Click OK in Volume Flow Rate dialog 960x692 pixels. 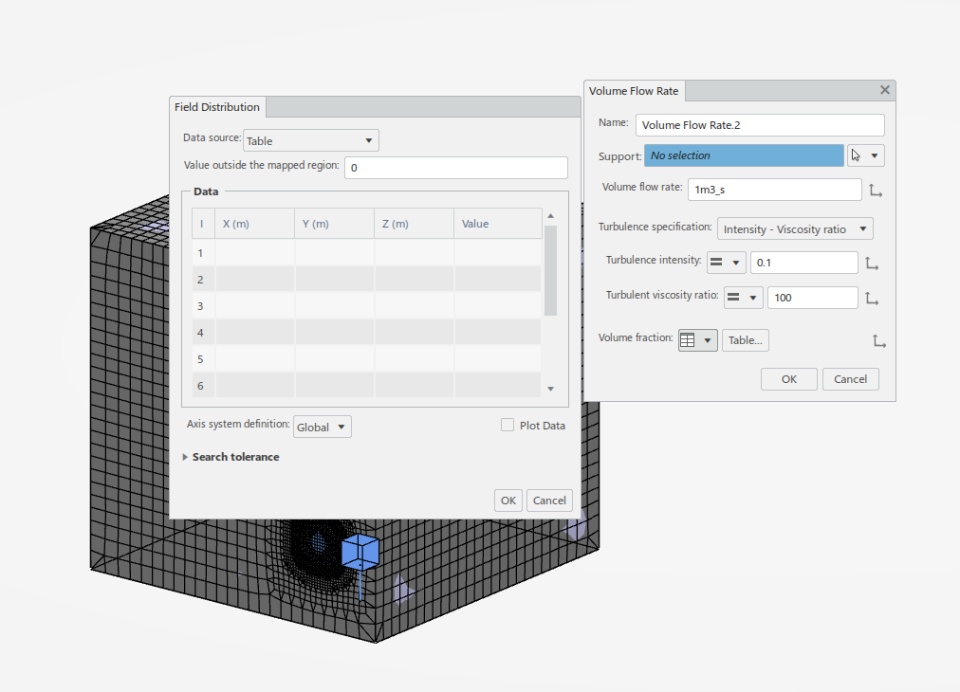tap(789, 379)
